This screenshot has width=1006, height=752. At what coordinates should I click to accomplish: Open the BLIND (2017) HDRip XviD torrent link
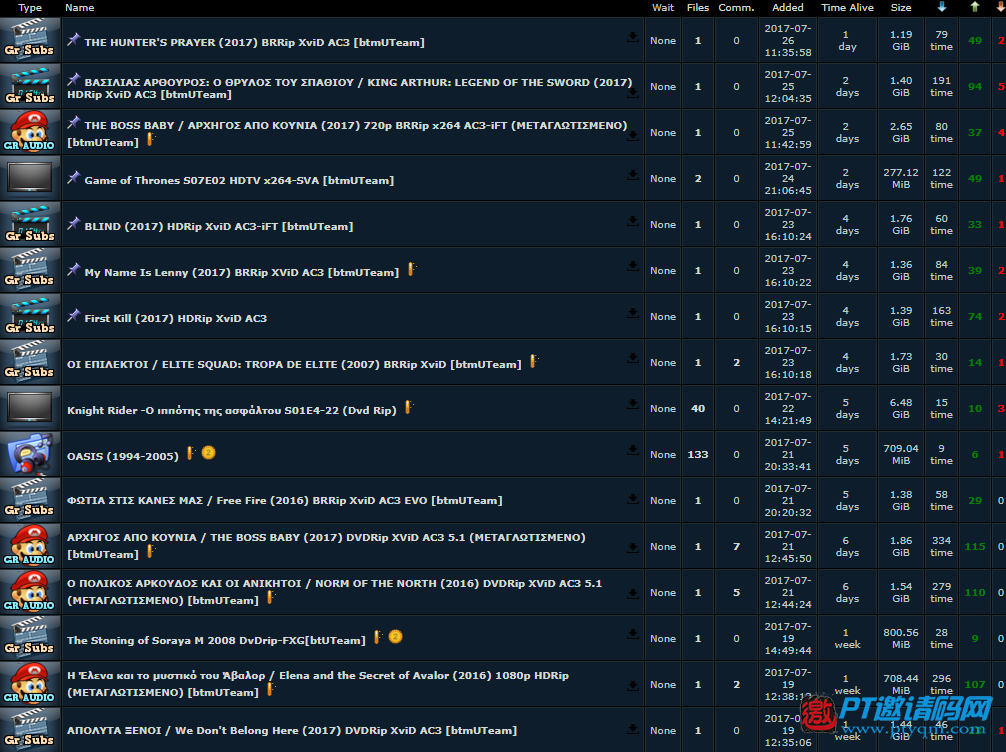218,226
